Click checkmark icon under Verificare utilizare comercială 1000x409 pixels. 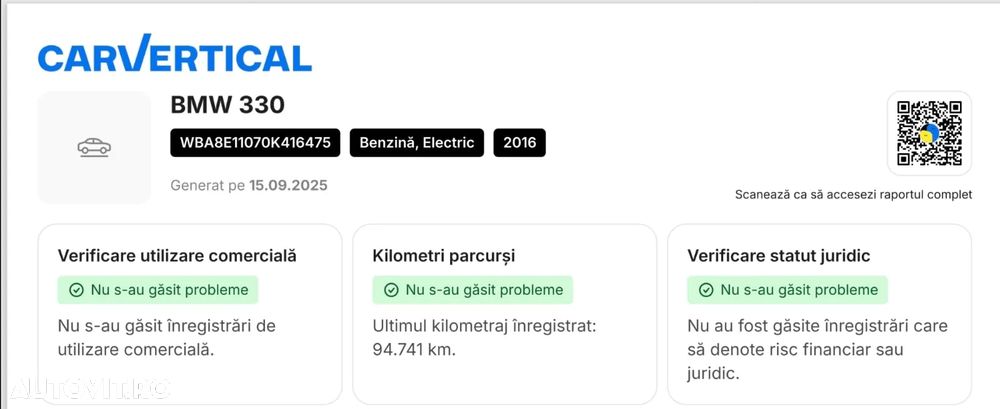click(76, 290)
